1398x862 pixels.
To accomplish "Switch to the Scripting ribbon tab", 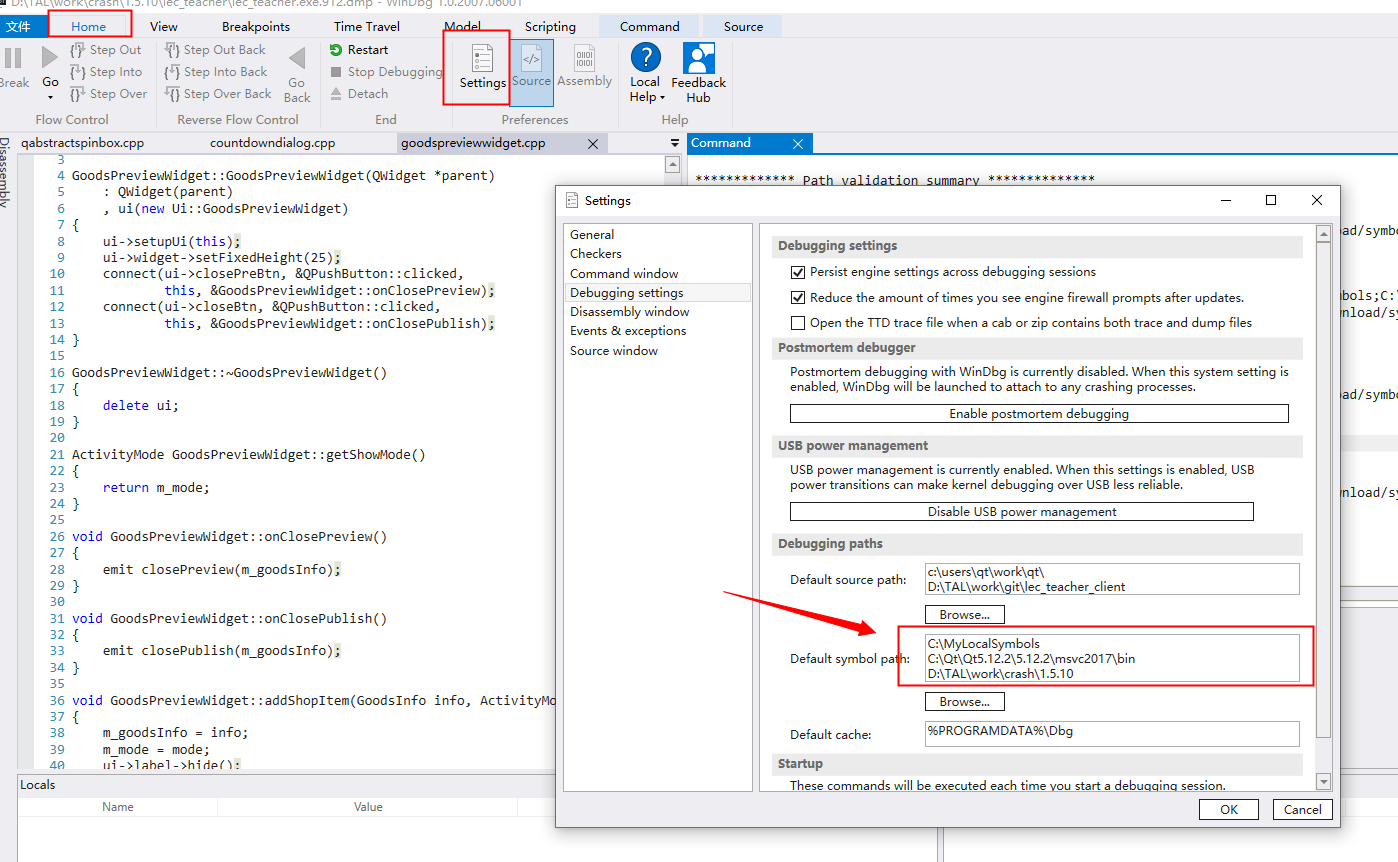I will pos(550,26).
